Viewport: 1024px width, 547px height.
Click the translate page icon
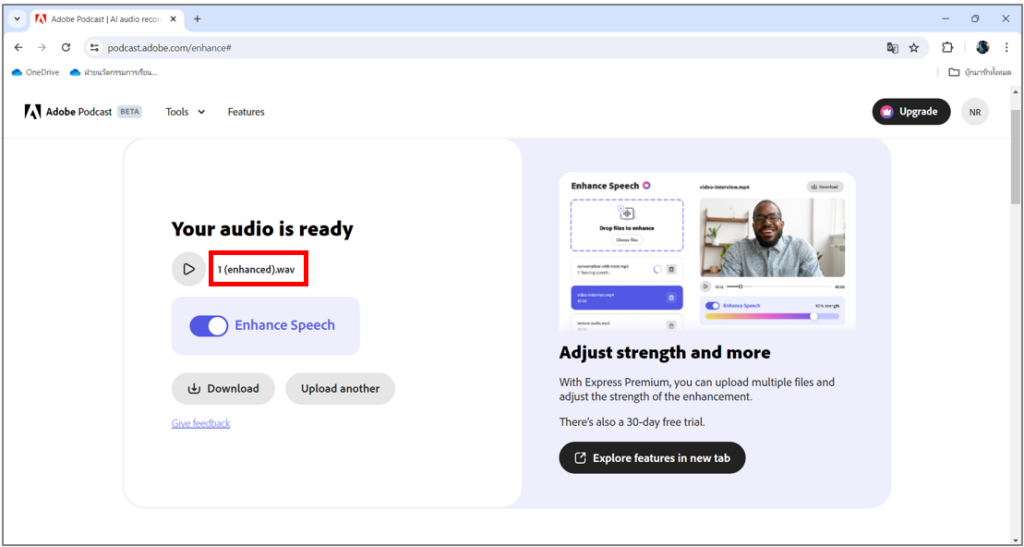[892, 47]
